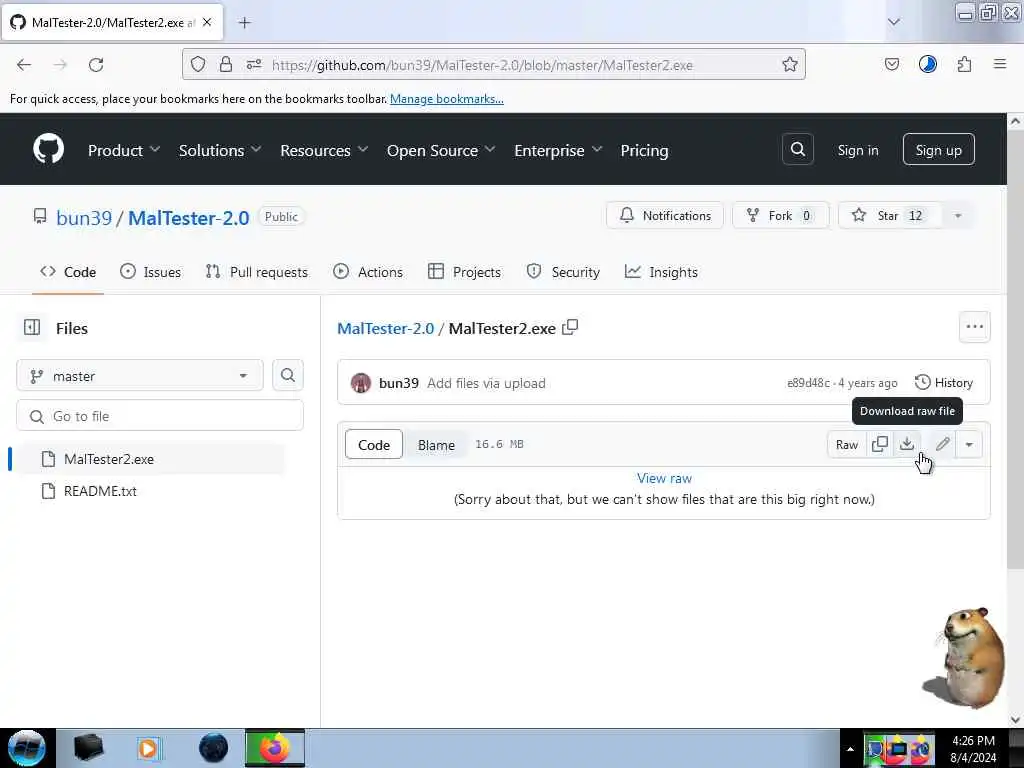Open the Issues tab
This screenshot has height=768, width=1024.
[x=150, y=272]
